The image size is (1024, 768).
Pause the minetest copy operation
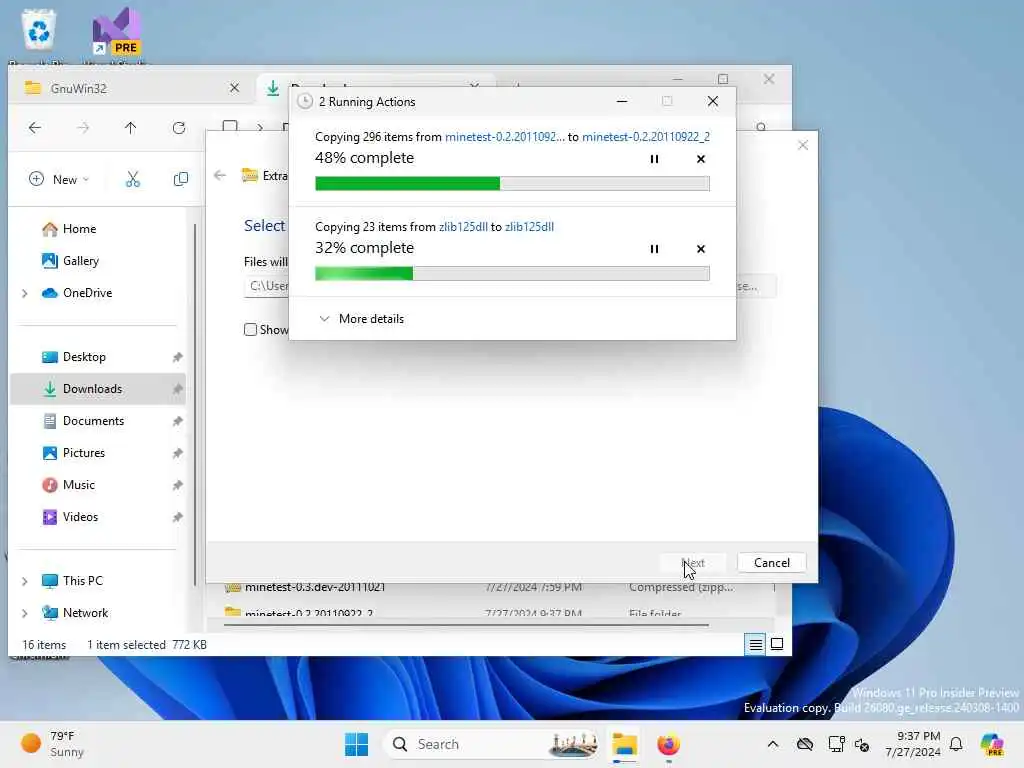pyautogui.click(x=654, y=159)
